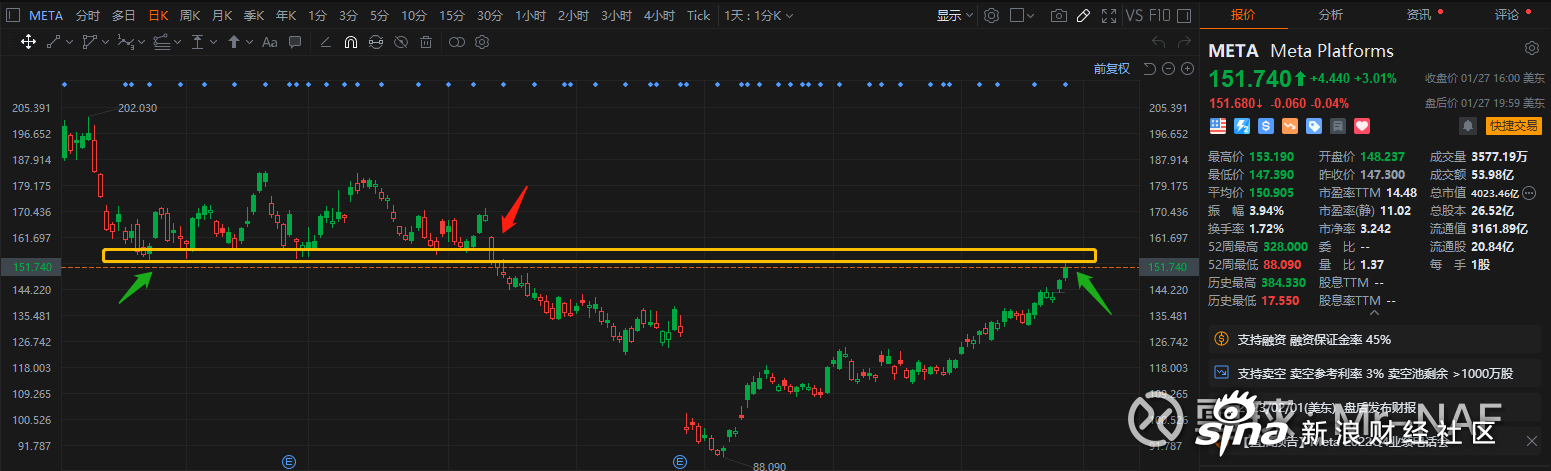The width and height of the screenshot is (1551, 471).
Task: Expand the measure tool dropdown arrow
Action: point(213,42)
